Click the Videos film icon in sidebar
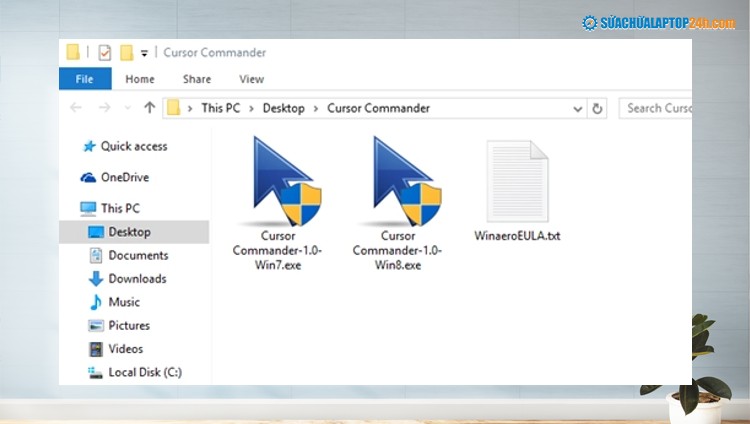750x424 pixels. click(96, 349)
